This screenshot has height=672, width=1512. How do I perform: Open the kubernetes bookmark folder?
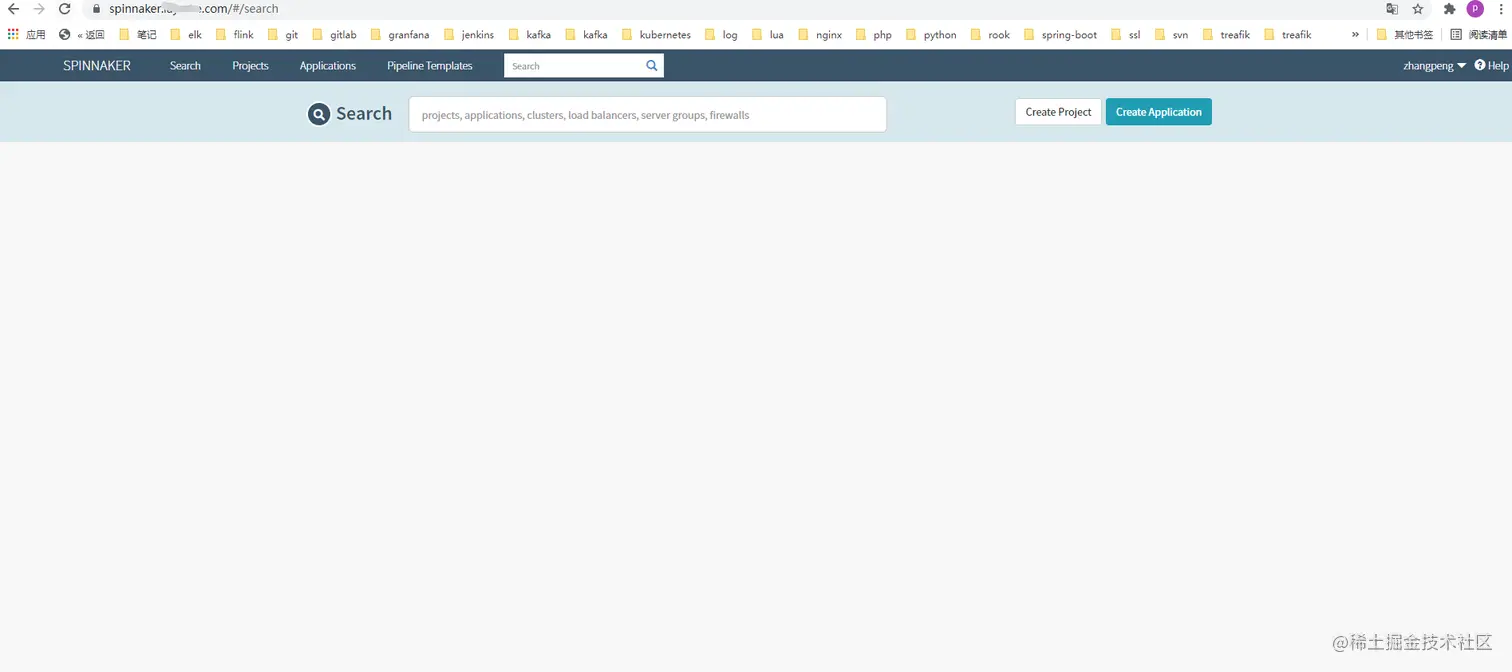656,34
